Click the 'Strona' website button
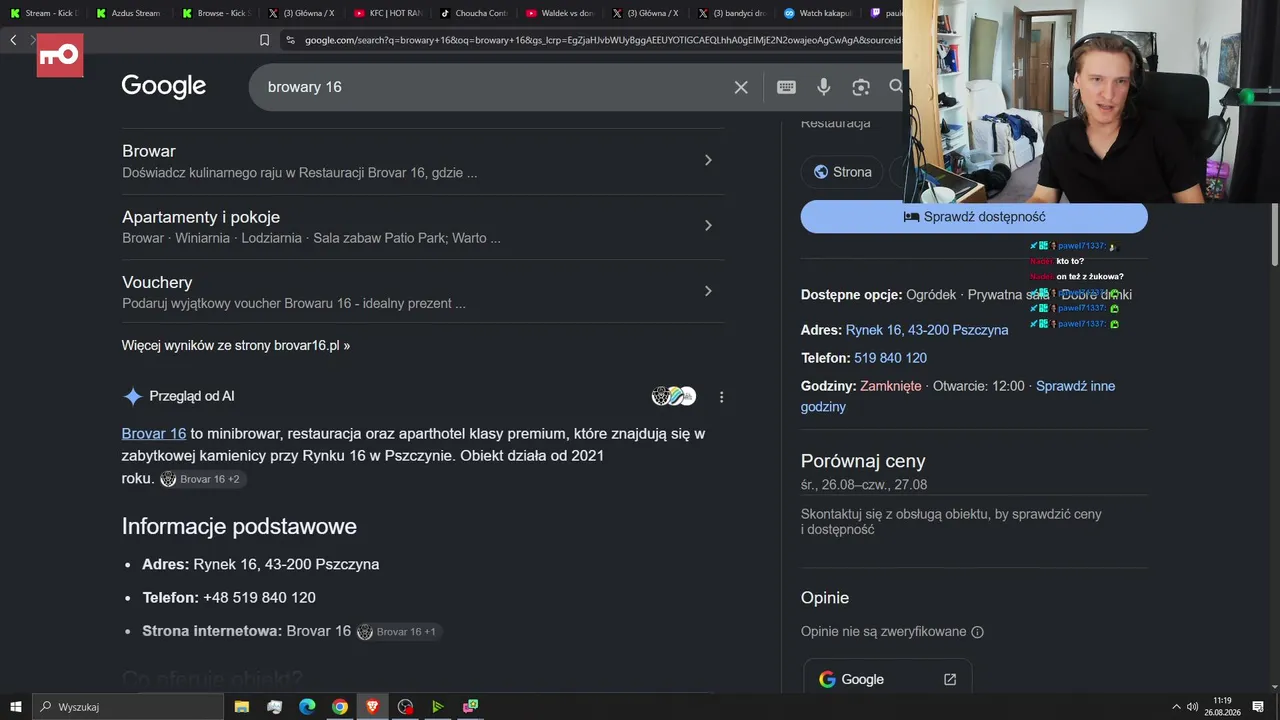This screenshot has height=720, width=1280. point(842,172)
